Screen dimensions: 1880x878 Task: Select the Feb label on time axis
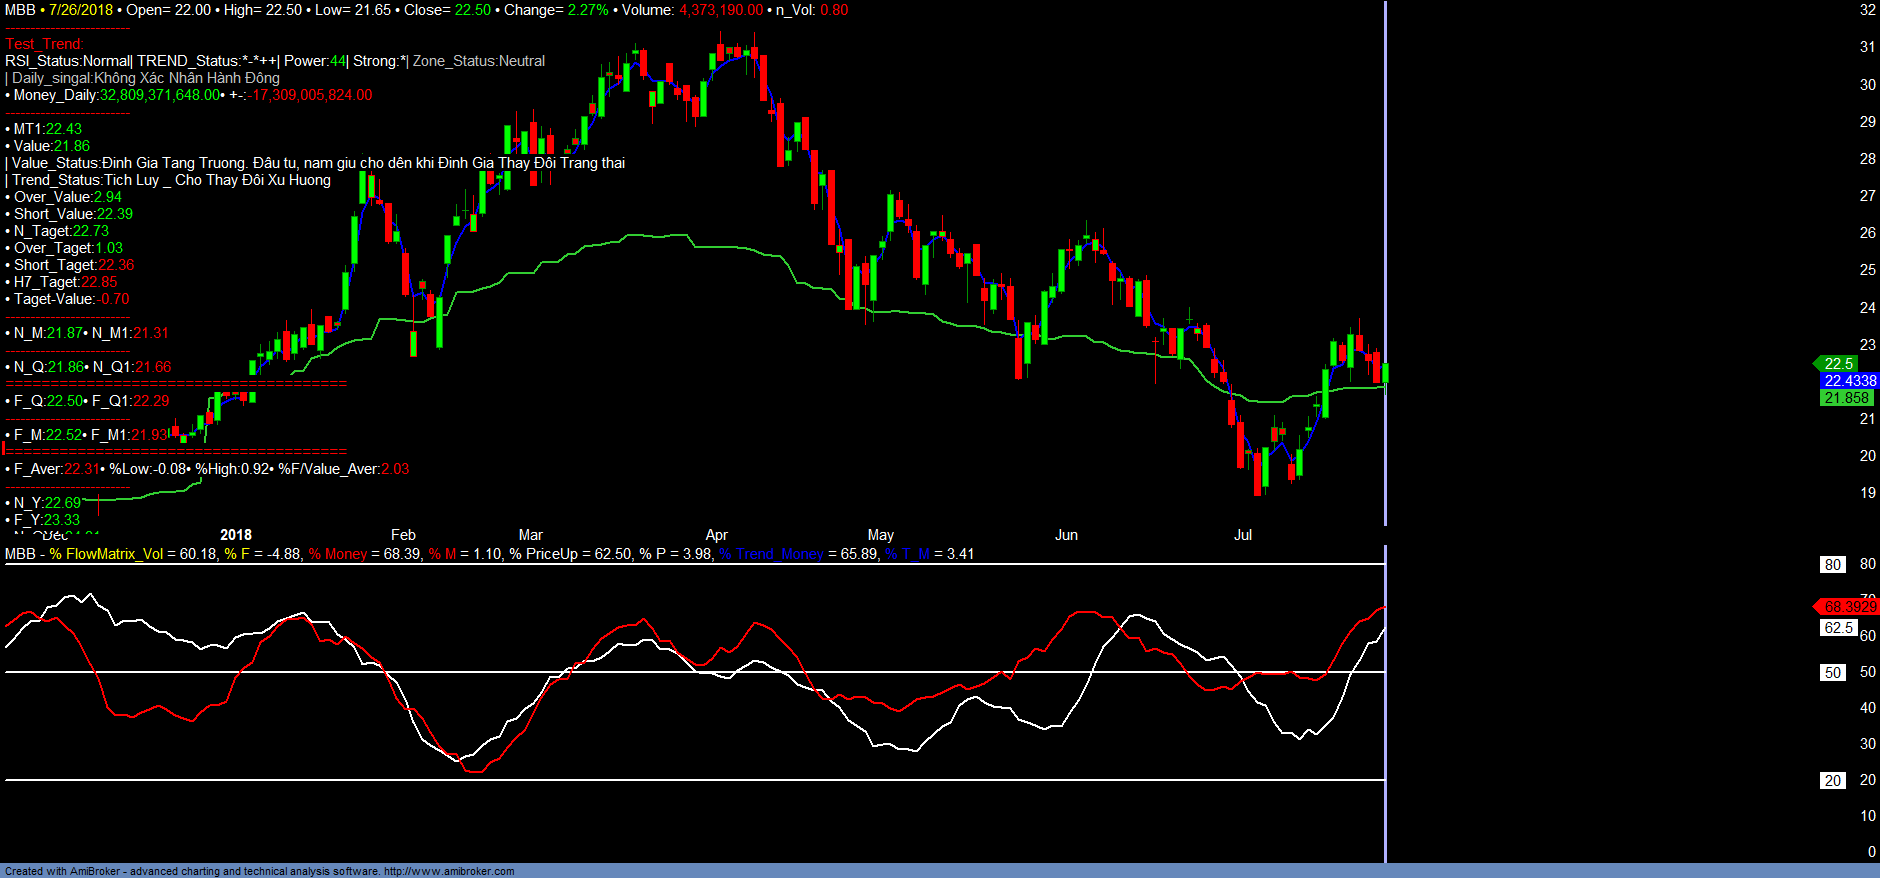coord(403,535)
